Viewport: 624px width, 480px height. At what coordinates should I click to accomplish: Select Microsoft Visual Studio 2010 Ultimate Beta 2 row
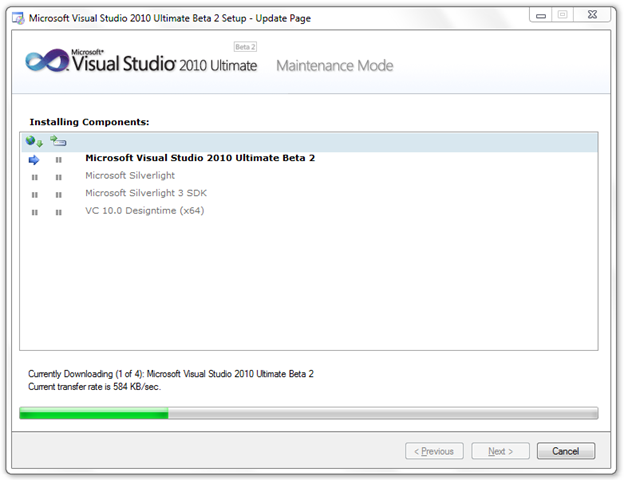309,158
